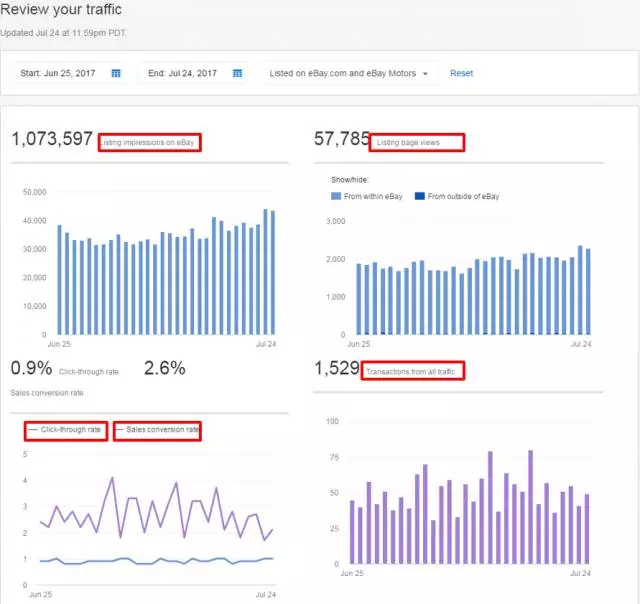Click the End date field Jul 24, 2017
Image resolution: width=640 pixels, height=604 pixels.
point(181,73)
